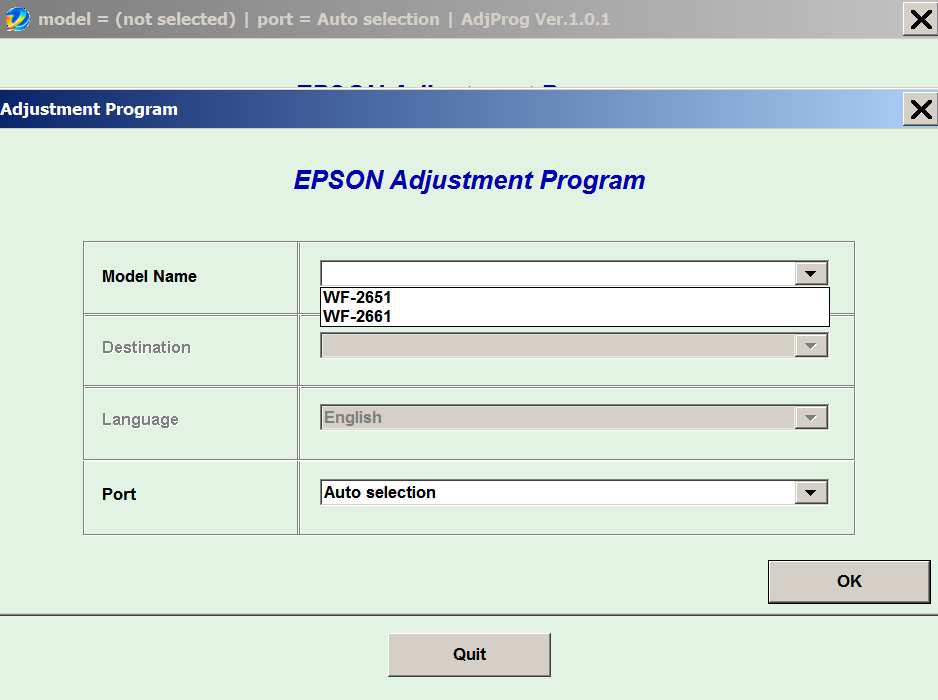Image resolution: width=938 pixels, height=700 pixels.
Task: Click the AdjProg app icon in title bar
Action: point(18,19)
